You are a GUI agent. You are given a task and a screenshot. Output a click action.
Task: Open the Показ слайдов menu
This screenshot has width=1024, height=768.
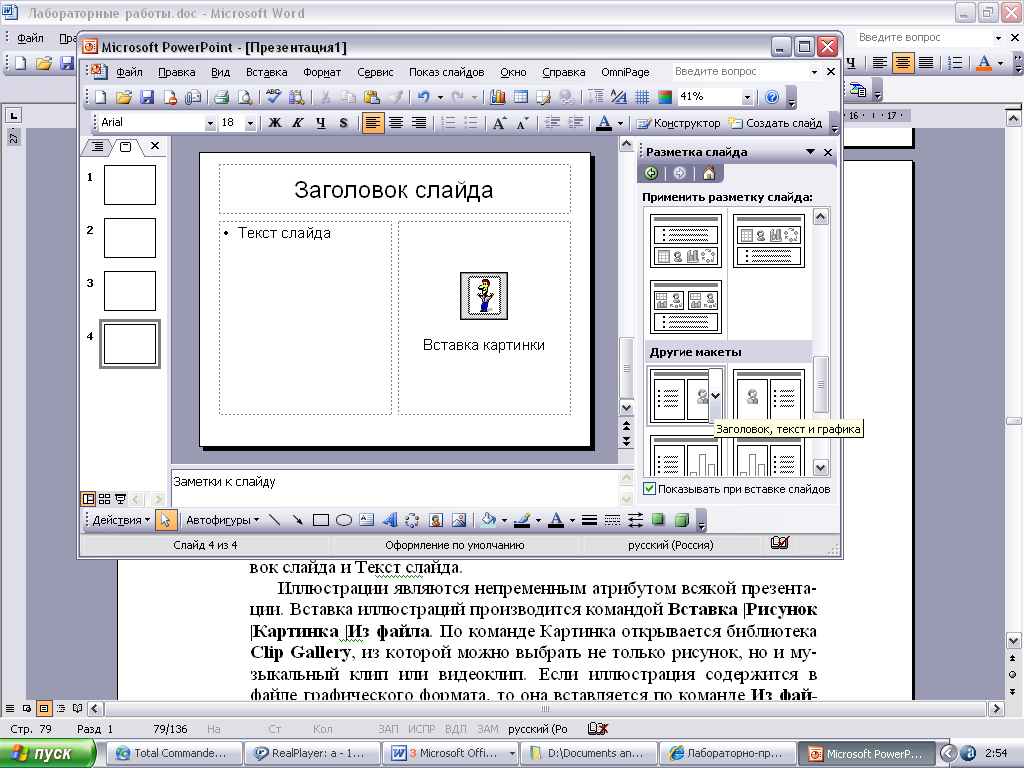click(447, 72)
